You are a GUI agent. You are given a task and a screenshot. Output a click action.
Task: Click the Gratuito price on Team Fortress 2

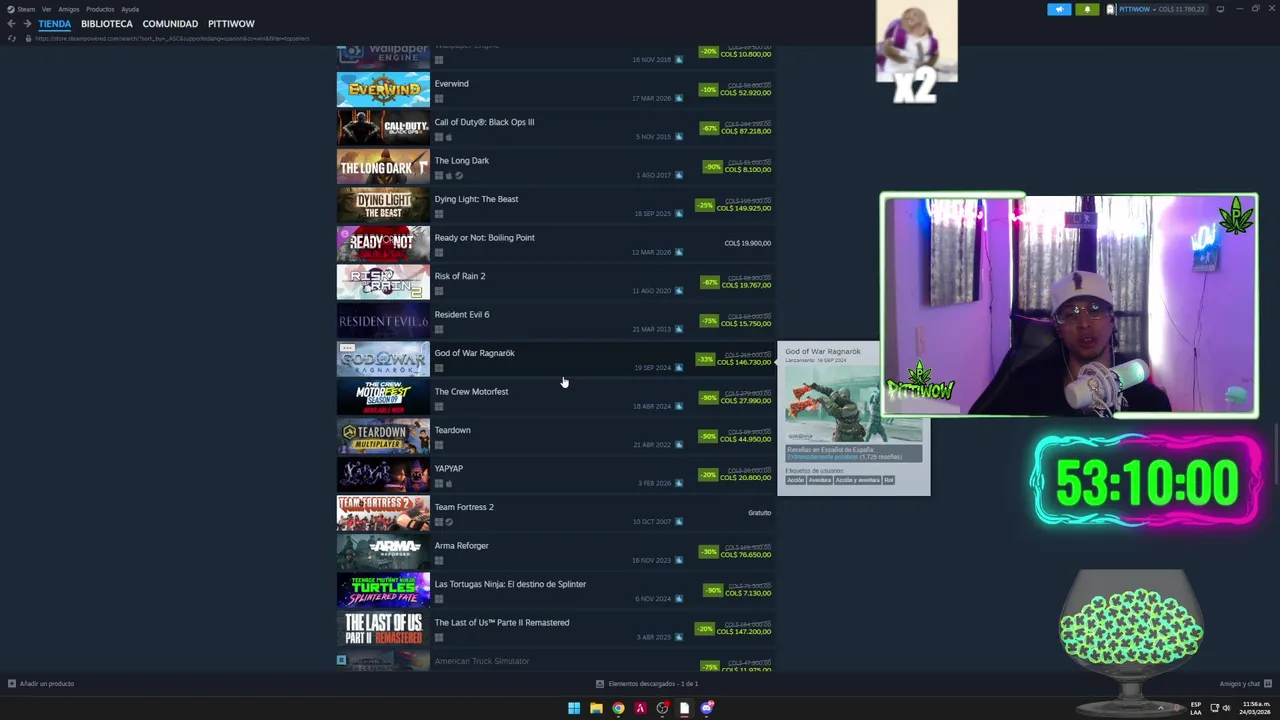tap(759, 513)
